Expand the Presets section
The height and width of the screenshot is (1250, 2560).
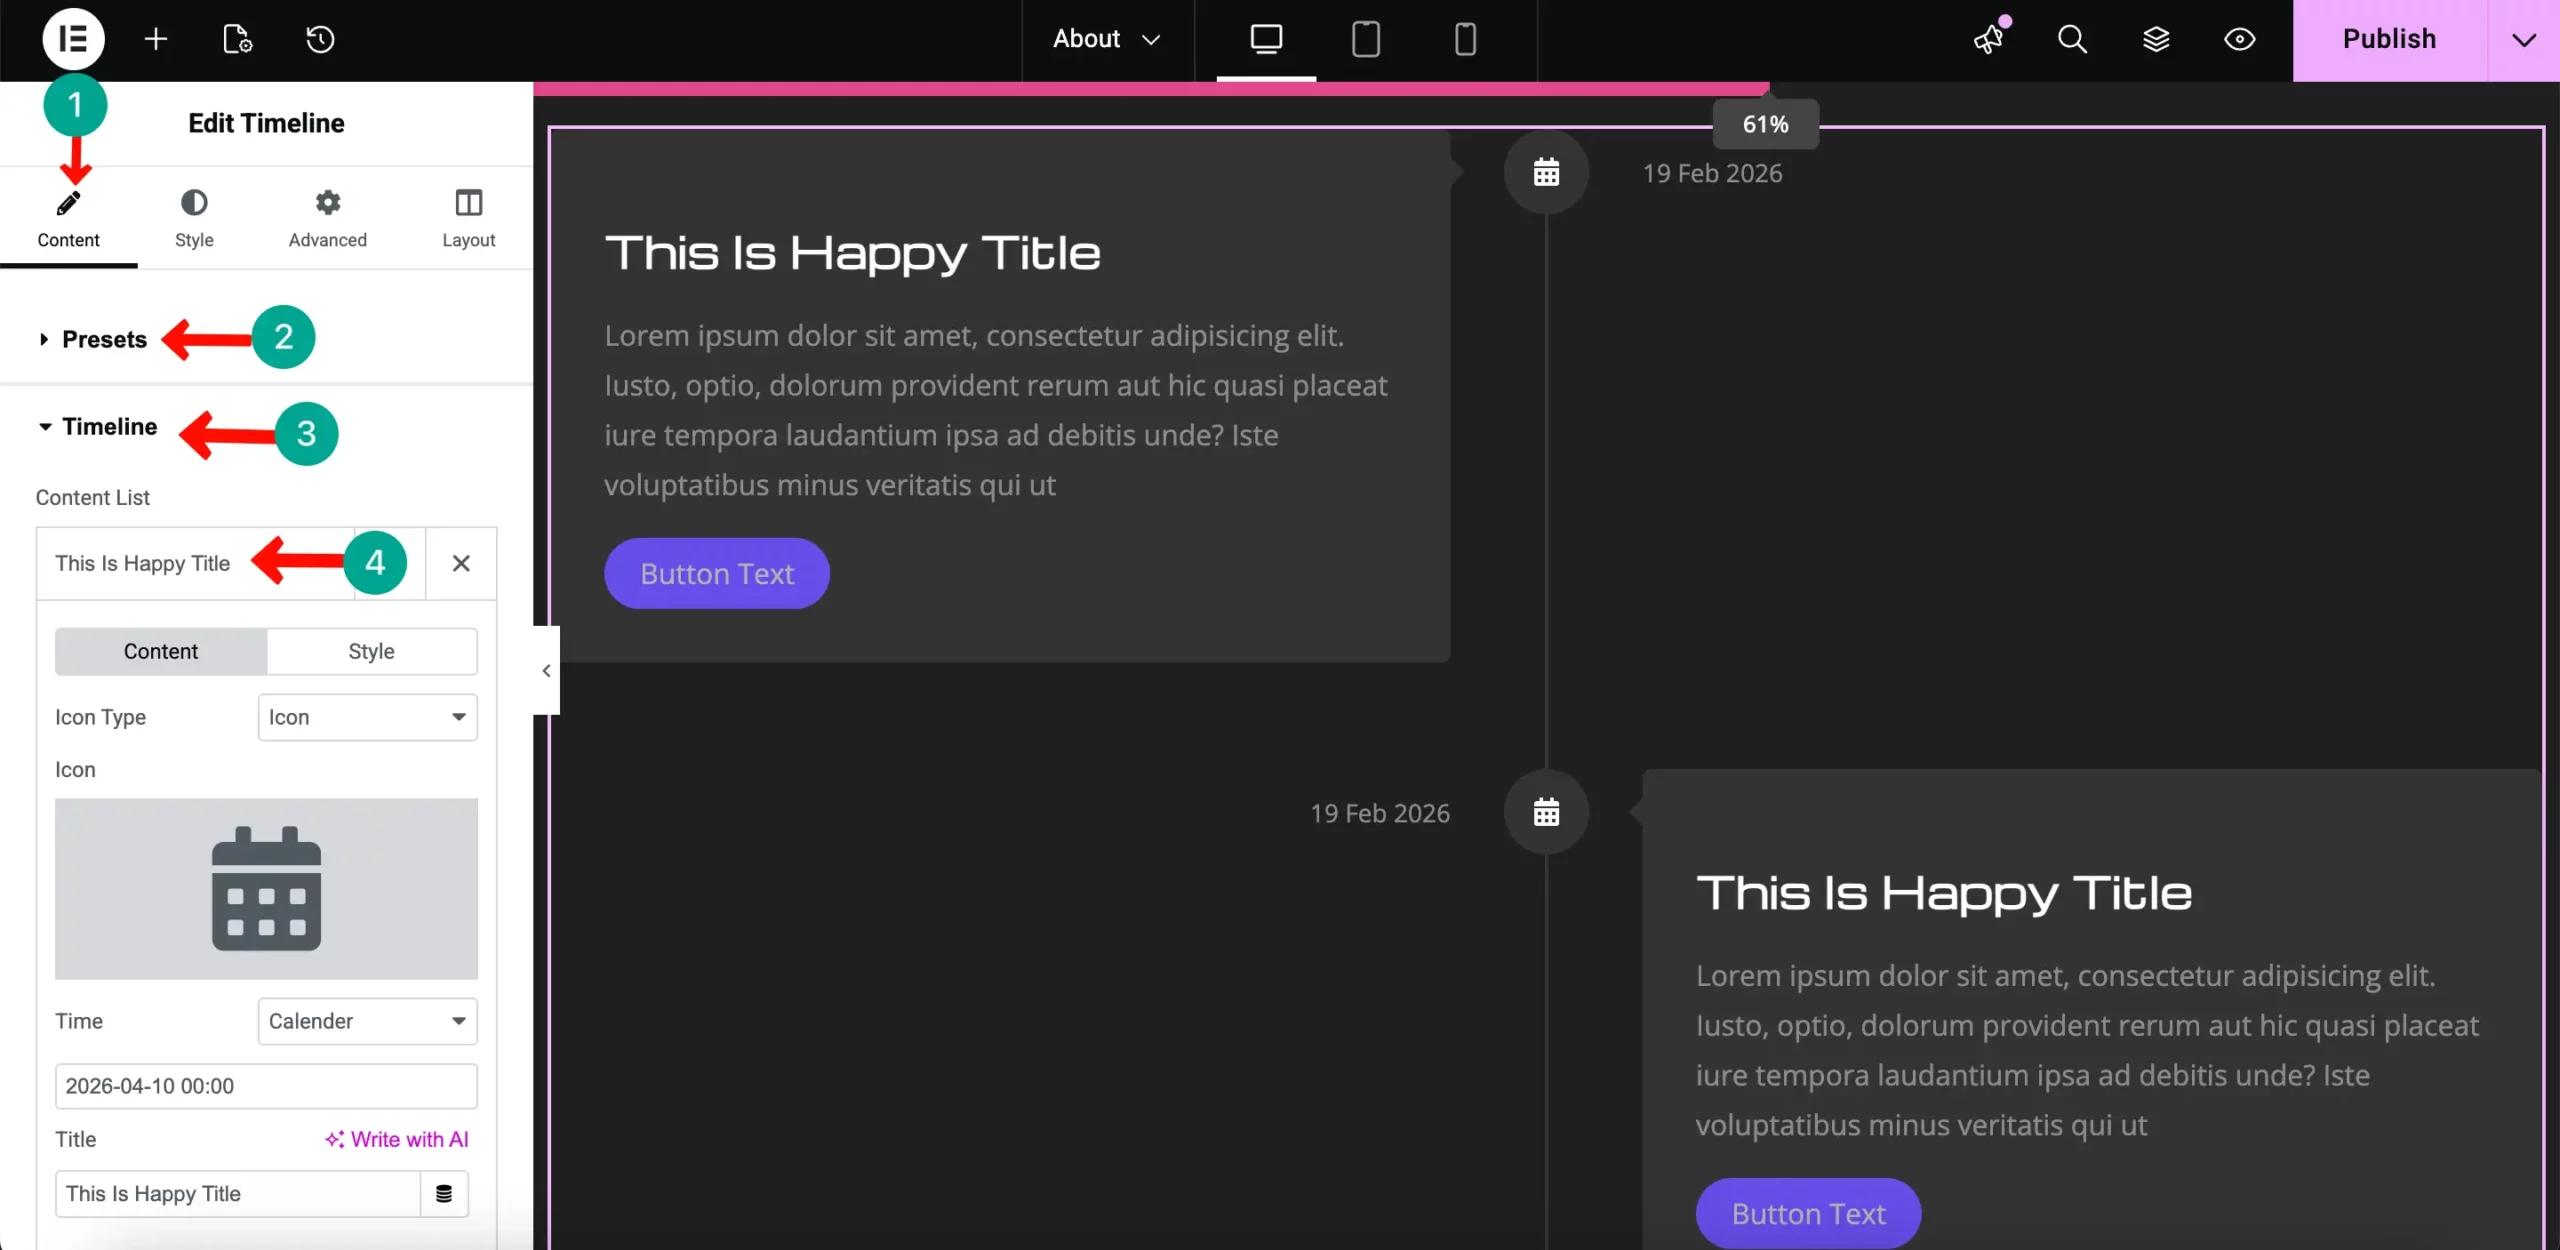(x=104, y=339)
